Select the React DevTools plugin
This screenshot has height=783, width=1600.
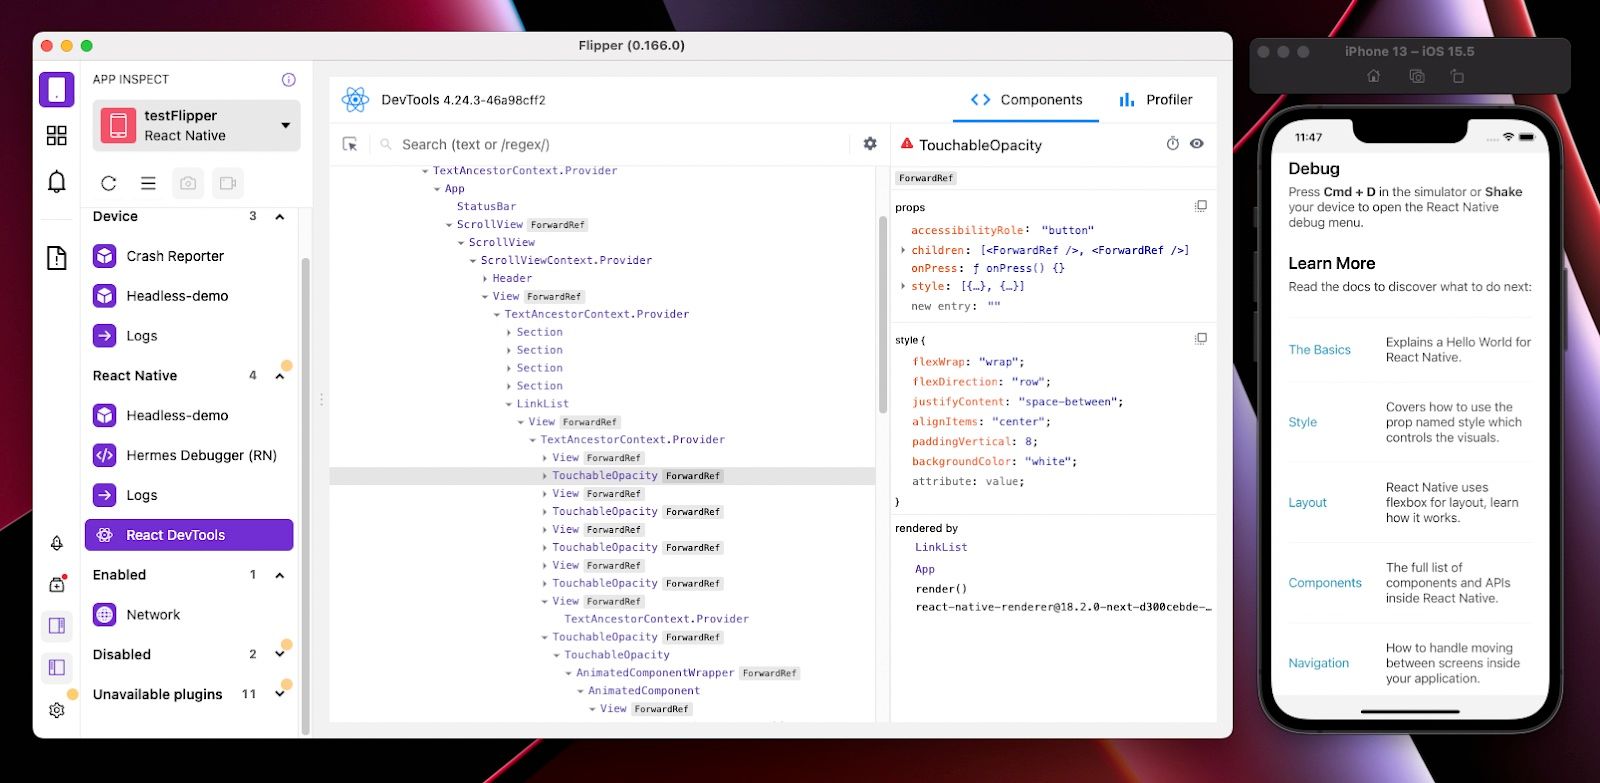[x=189, y=535]
